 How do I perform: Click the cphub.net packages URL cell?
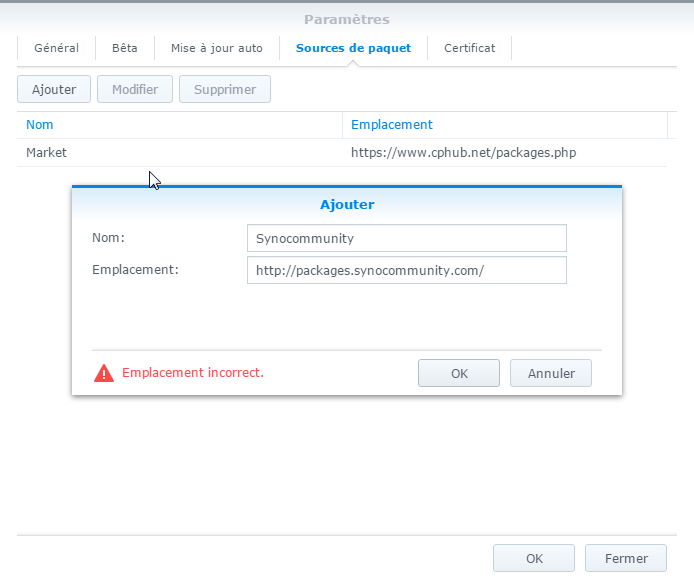463,153
